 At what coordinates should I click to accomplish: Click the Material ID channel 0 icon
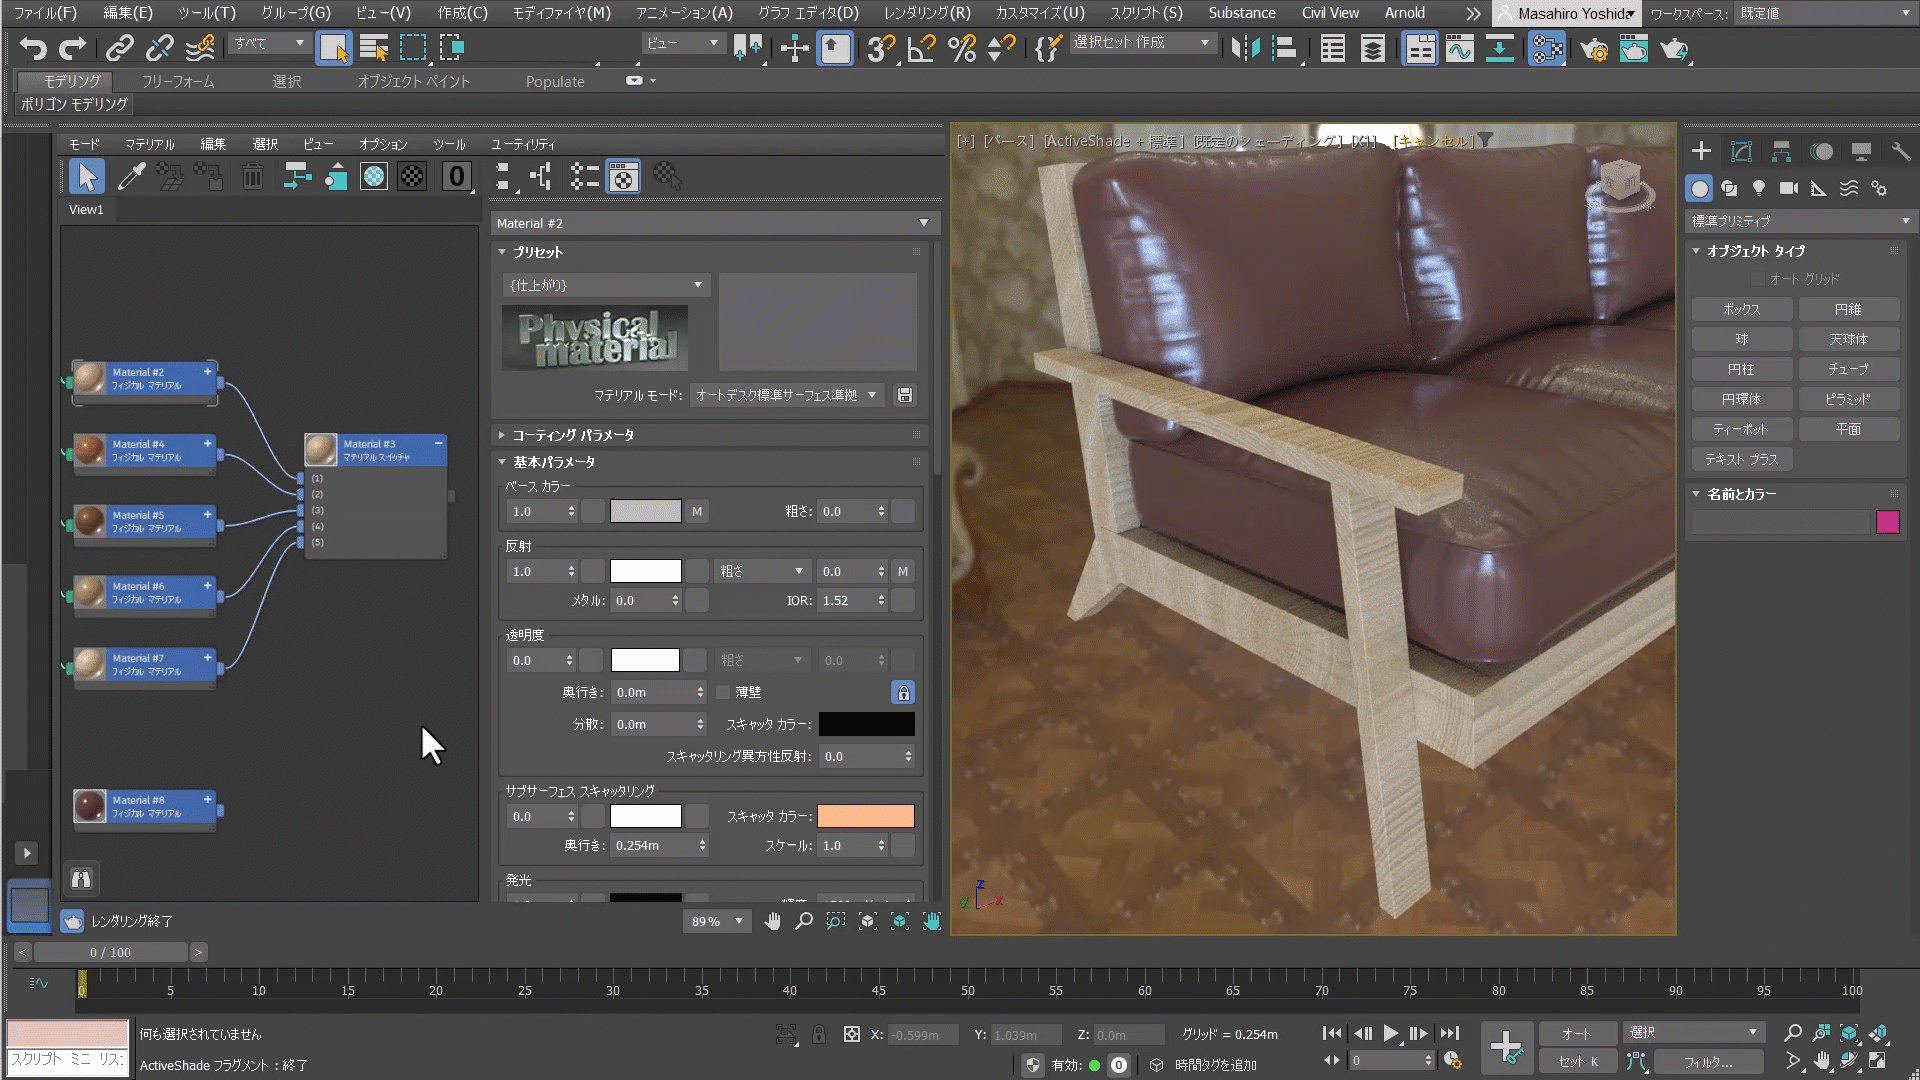click(x=457, y=177)
